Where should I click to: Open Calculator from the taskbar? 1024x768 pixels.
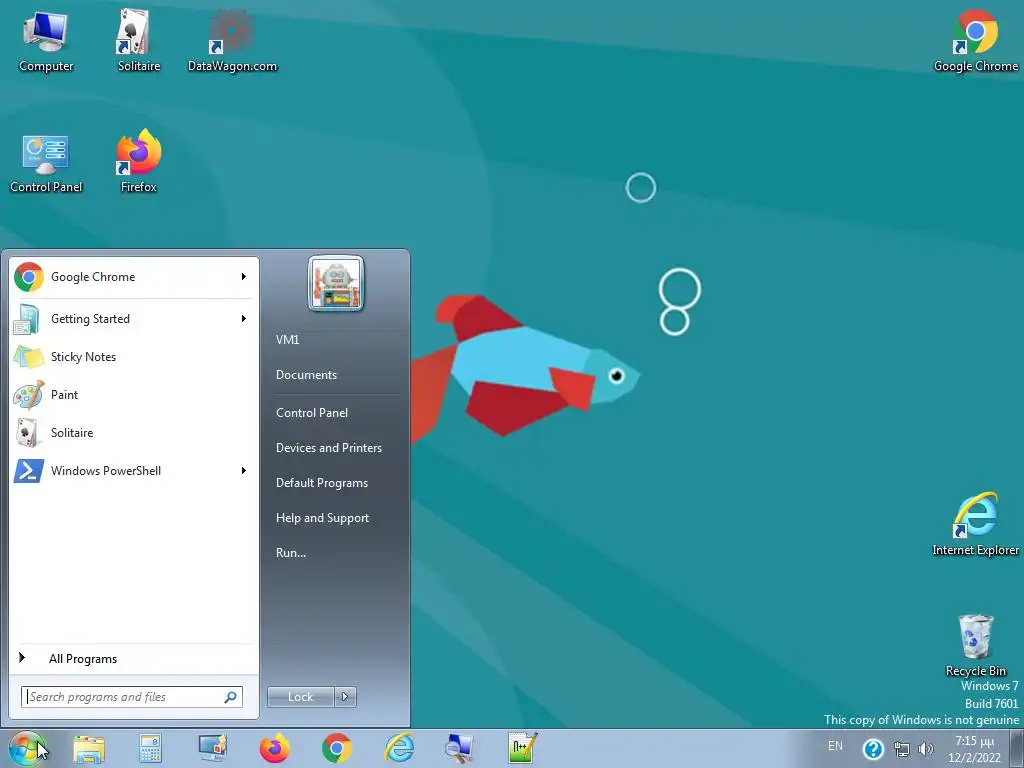[x=150, y=748]
